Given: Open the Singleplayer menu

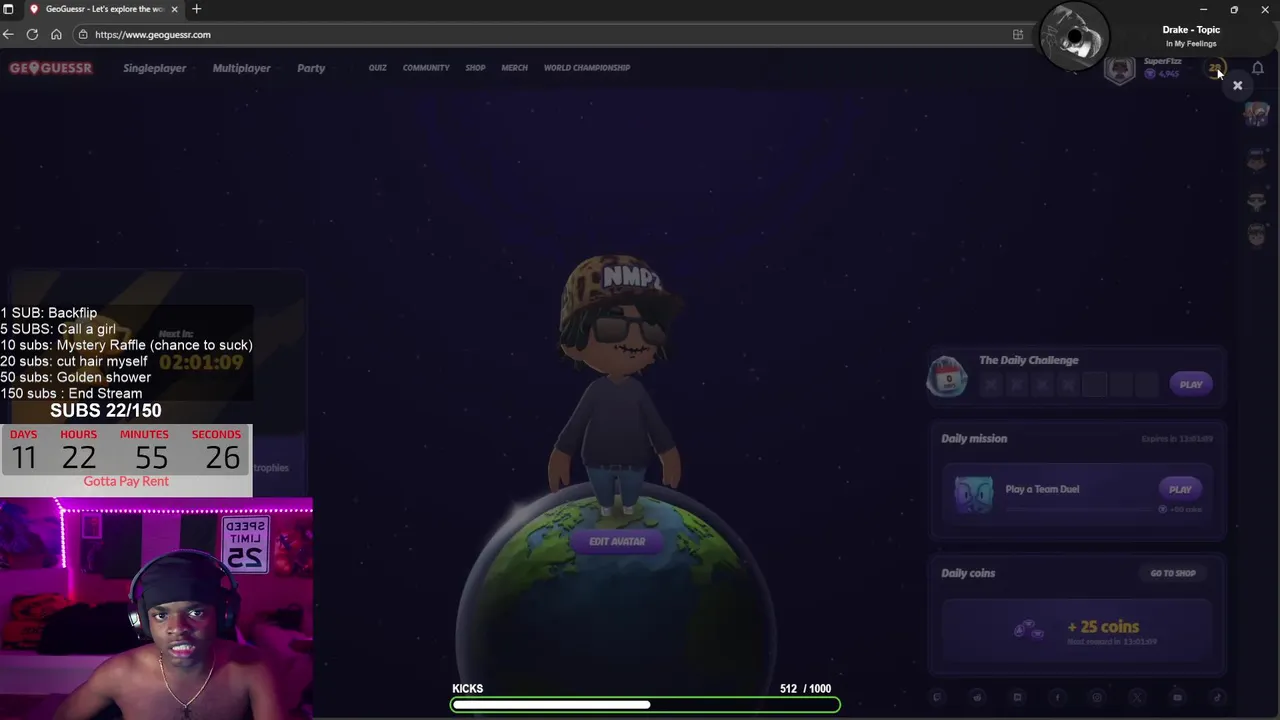Looking at the screenshot, I should tap(154, 68).
